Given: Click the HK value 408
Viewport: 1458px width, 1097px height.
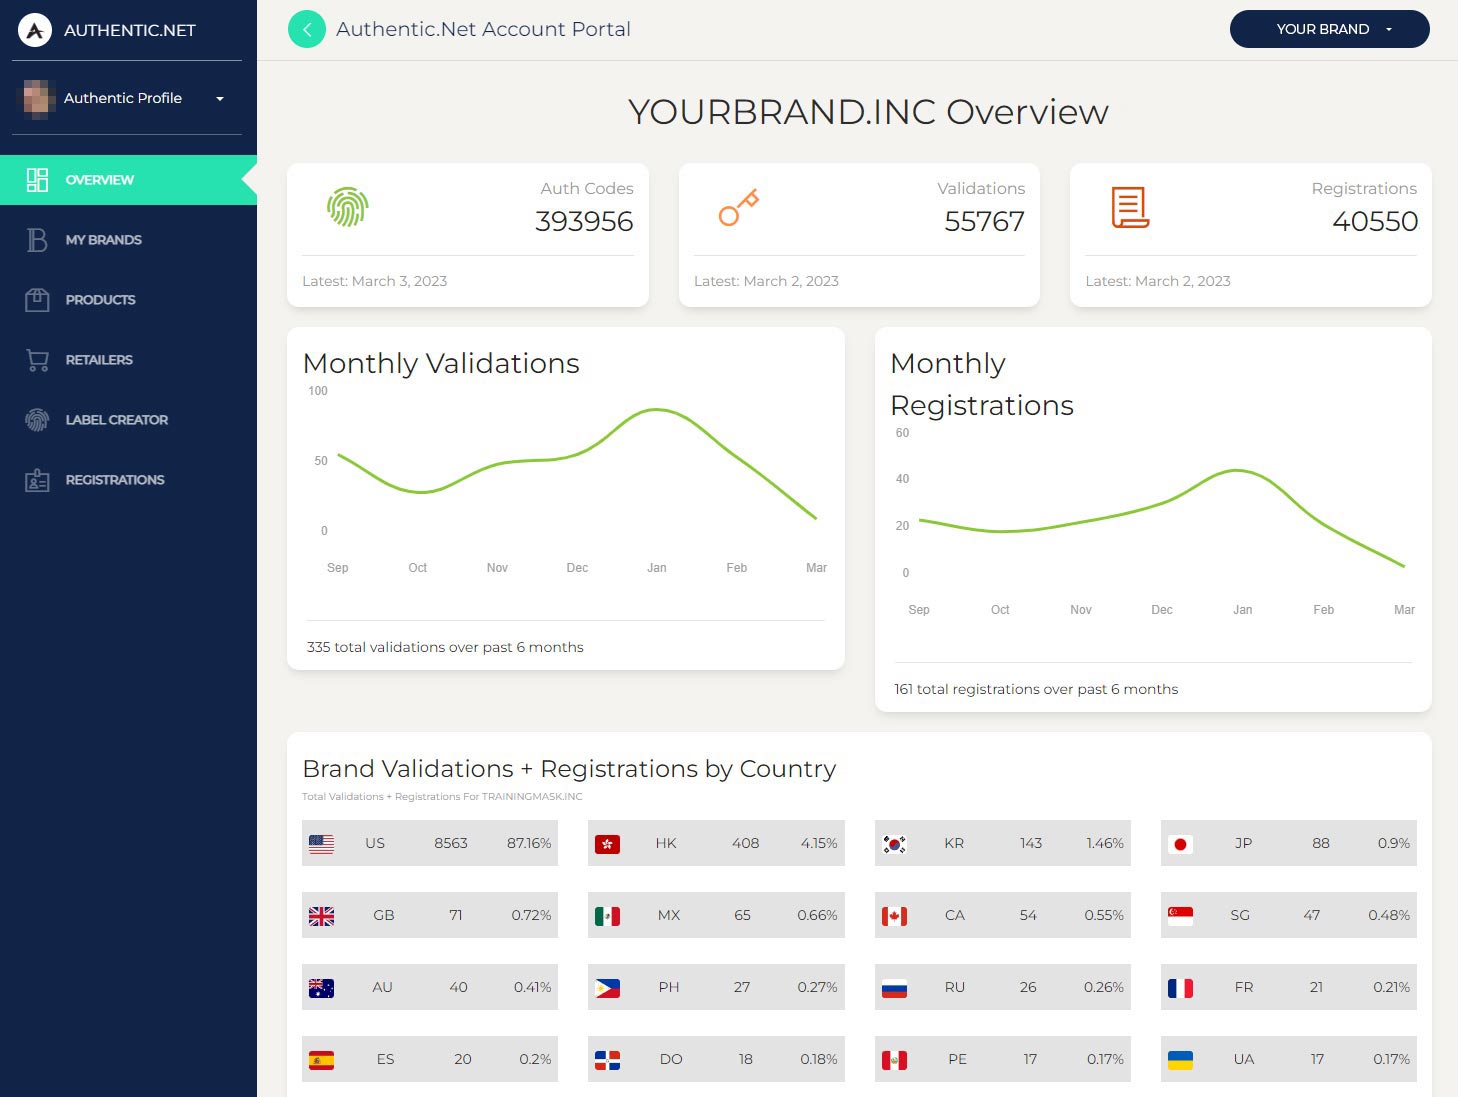Looking at the screenshot, I should point(745,843).
